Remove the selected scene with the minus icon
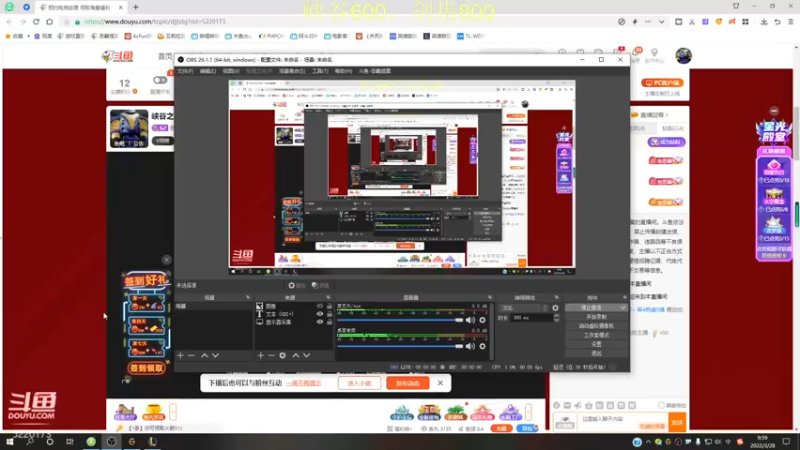 (191, 356)
